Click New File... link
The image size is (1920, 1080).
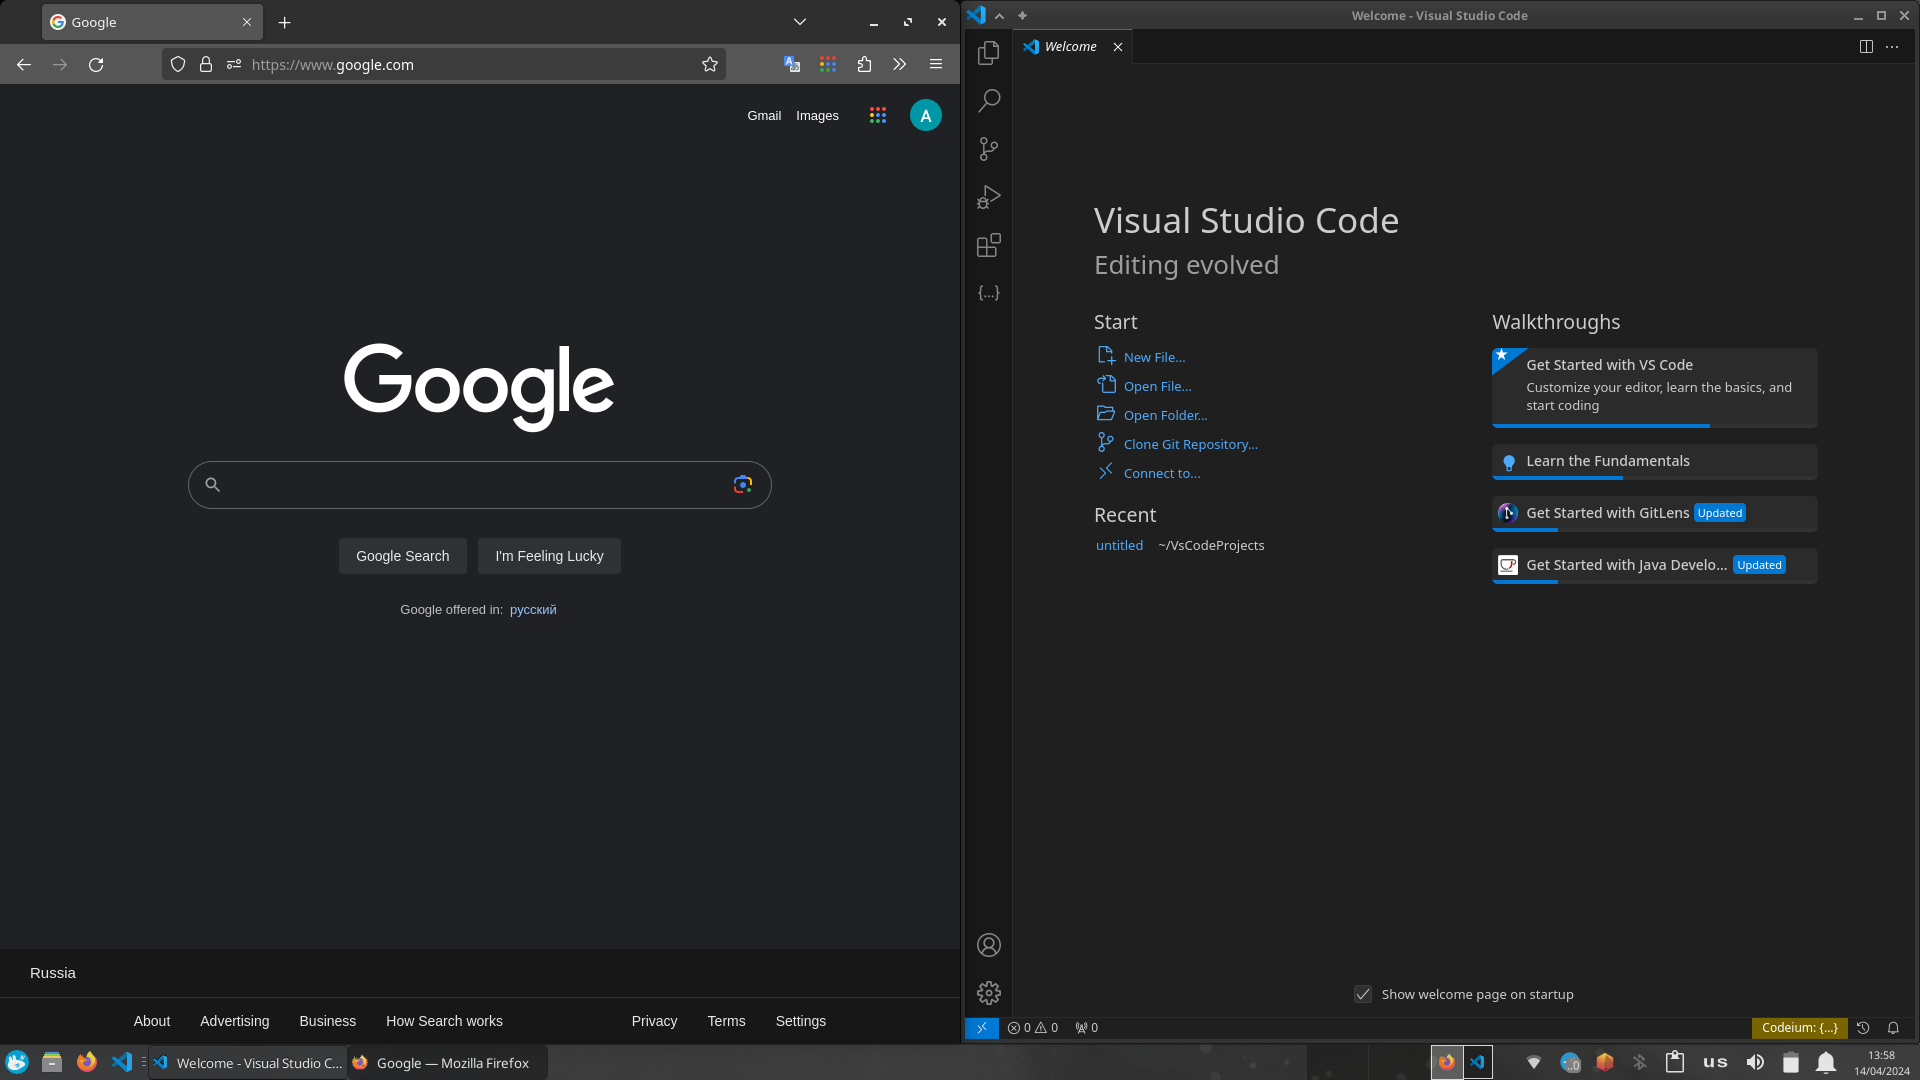[x=1154, y=357]
